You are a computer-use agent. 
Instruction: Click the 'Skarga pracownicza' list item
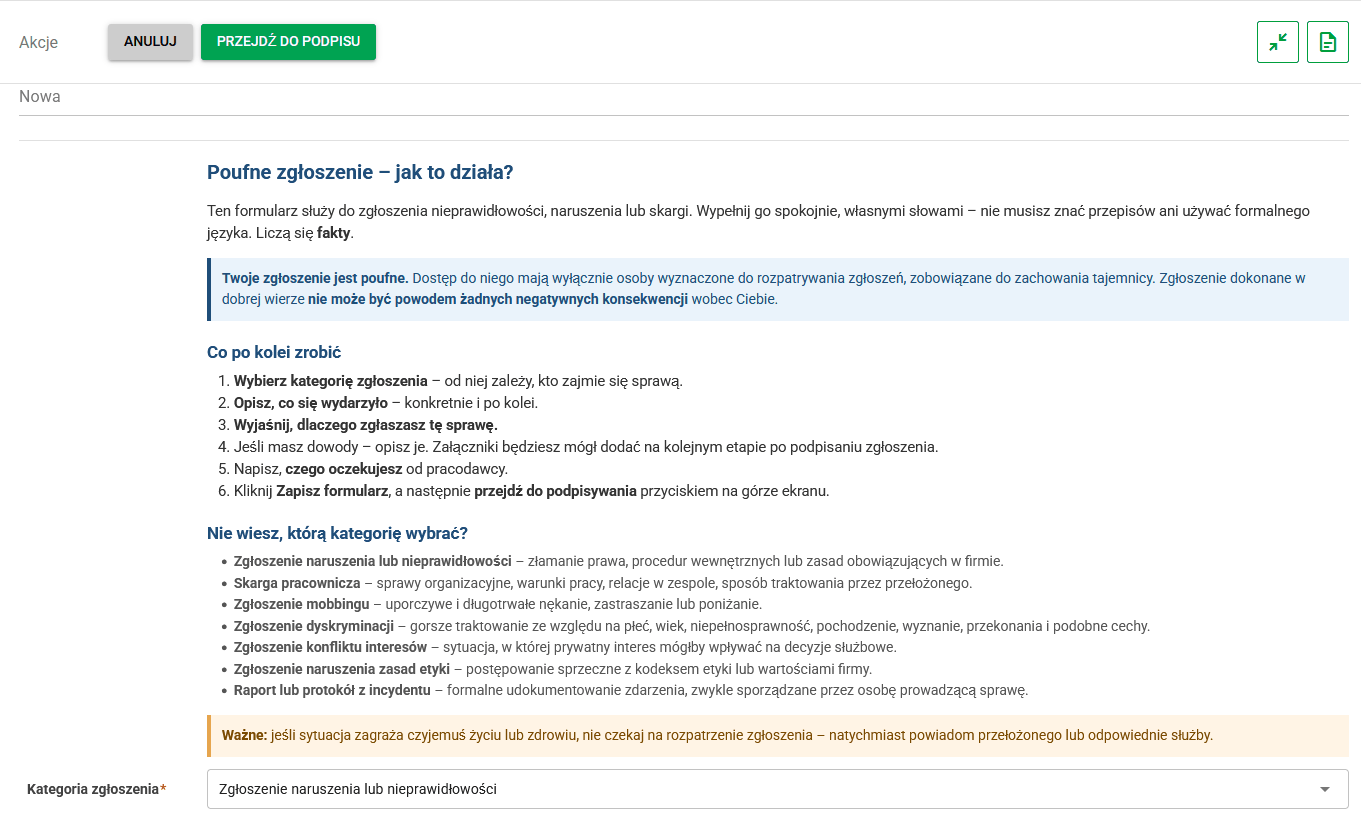(603, 583)
